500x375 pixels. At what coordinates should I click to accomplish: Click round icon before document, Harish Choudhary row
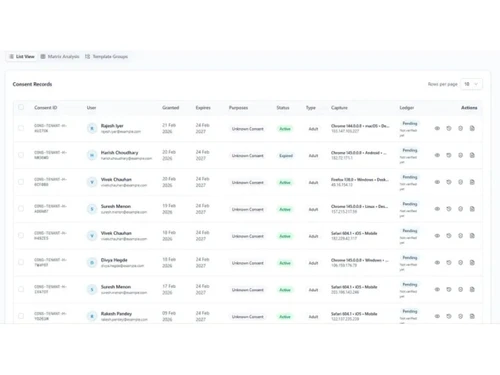460,155
